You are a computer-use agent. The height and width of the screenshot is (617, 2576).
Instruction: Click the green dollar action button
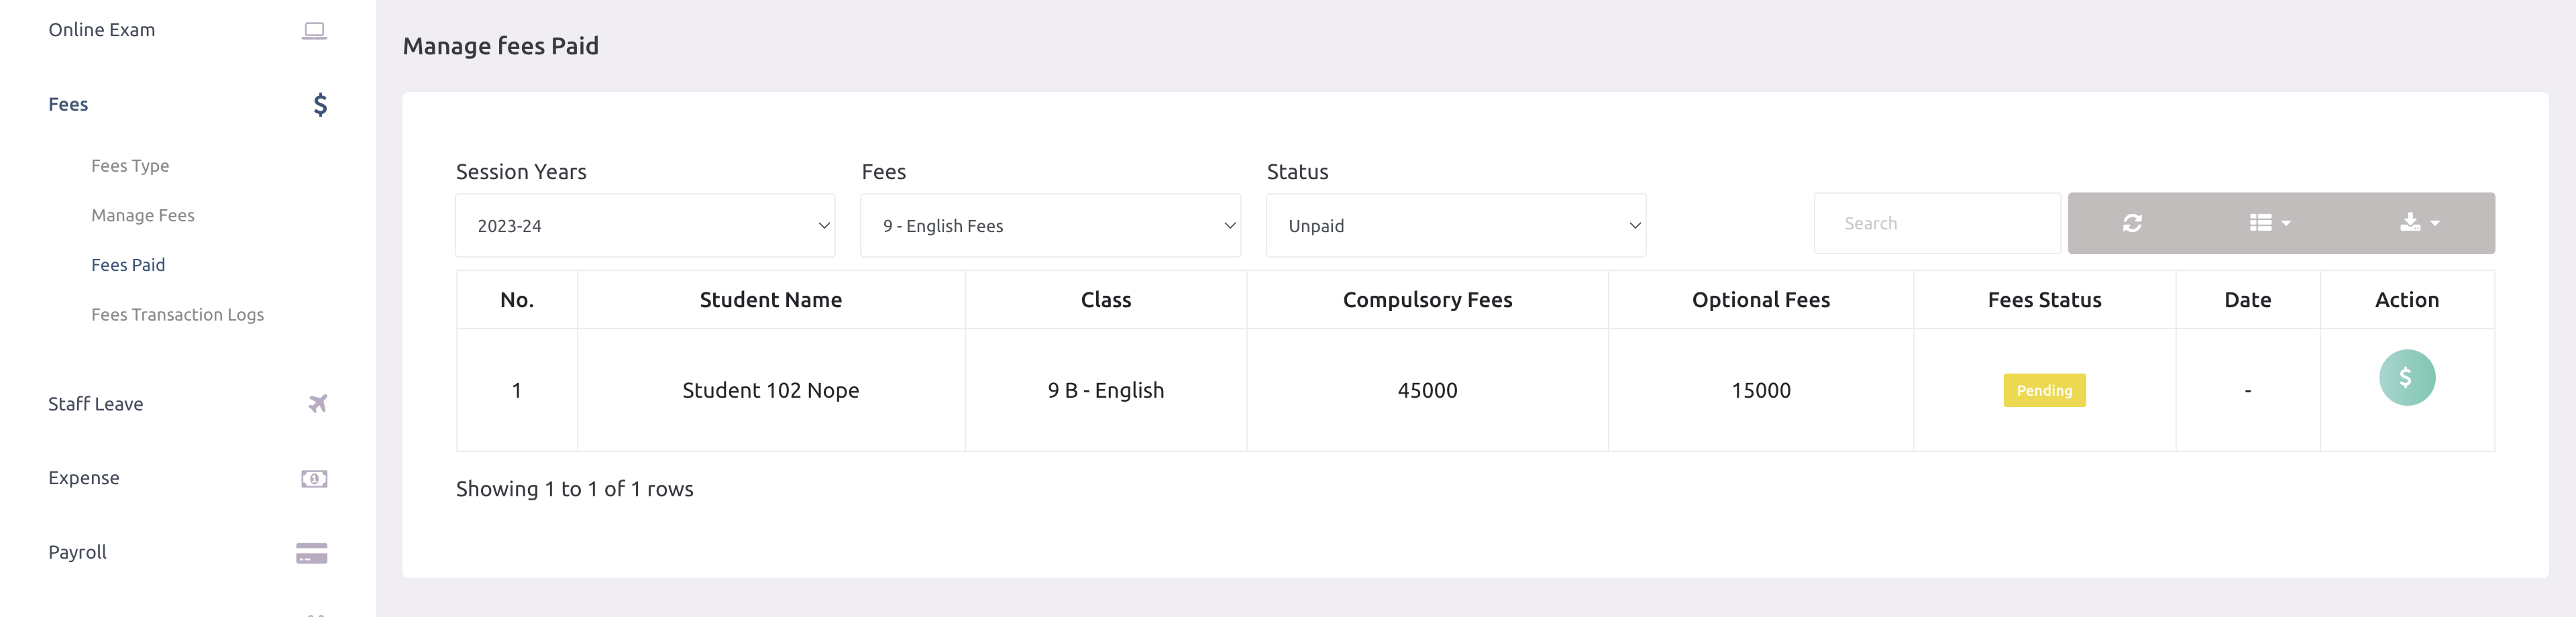point(2407,378)
